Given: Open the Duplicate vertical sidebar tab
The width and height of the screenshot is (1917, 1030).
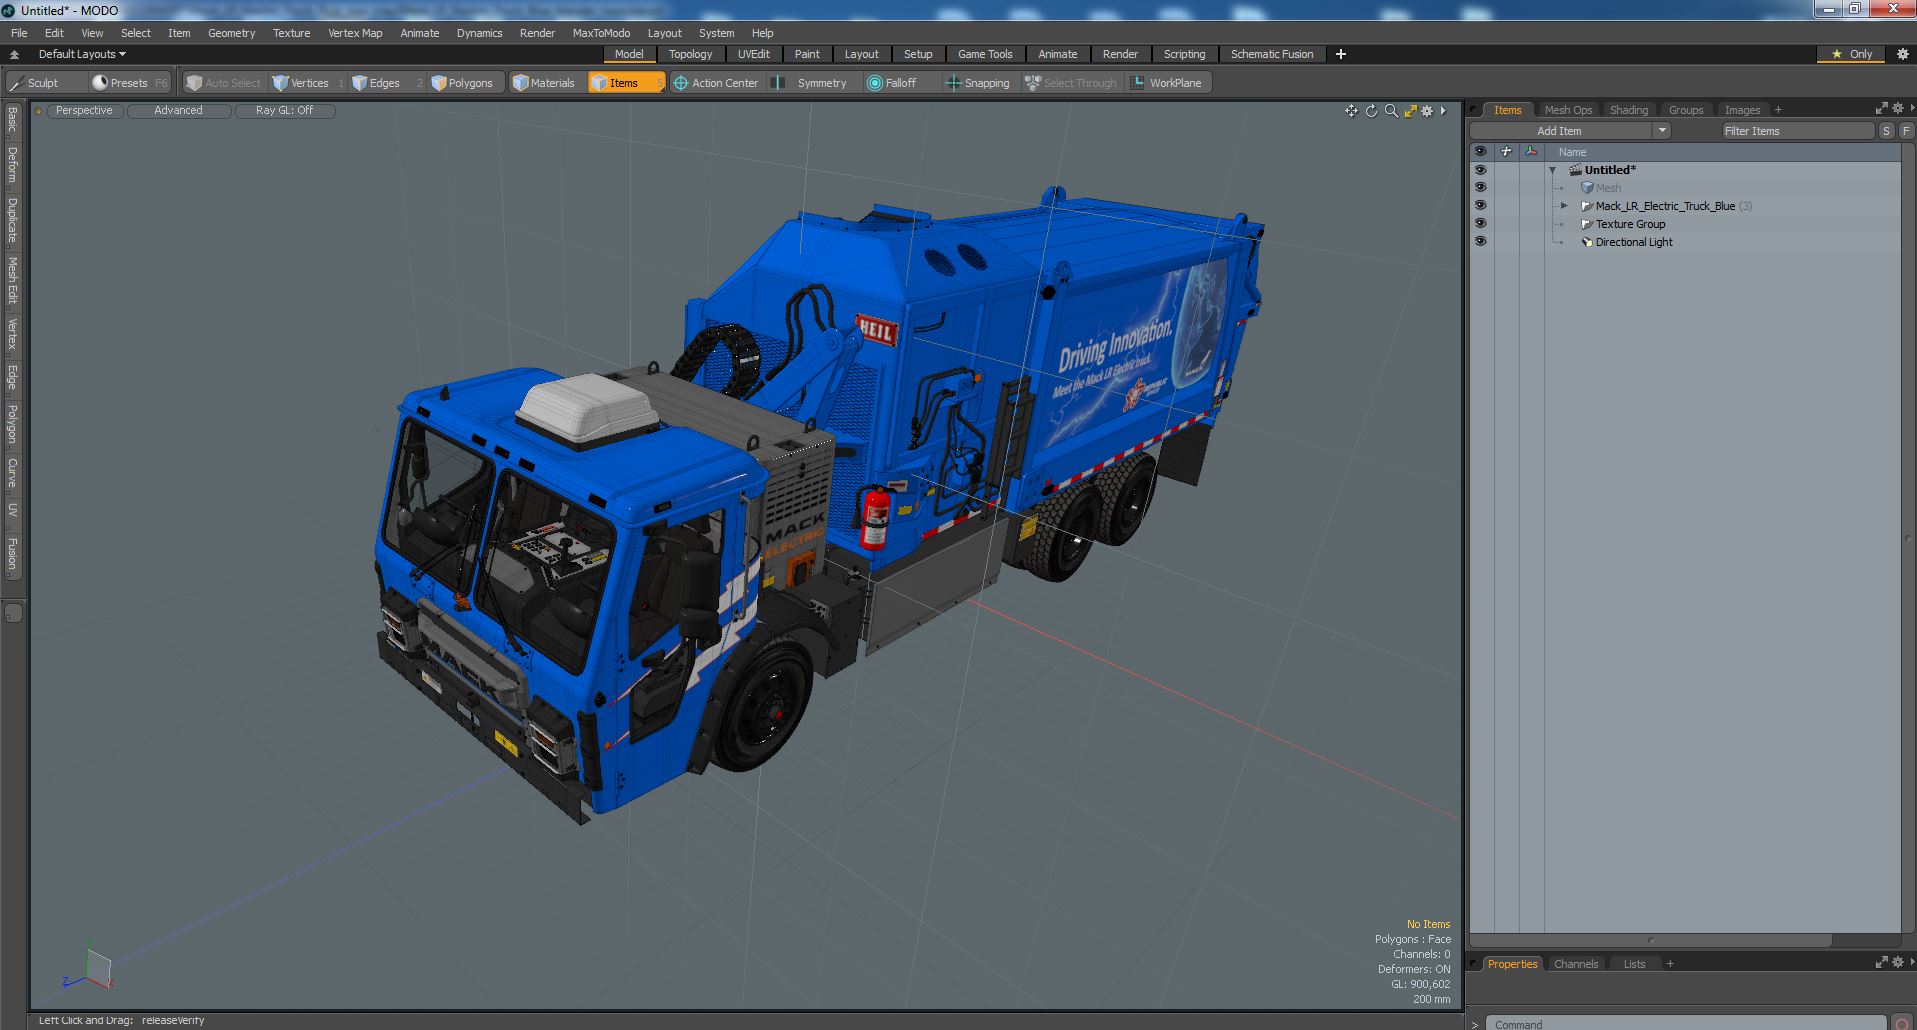Looking at the screenshot, I should 12,220.
